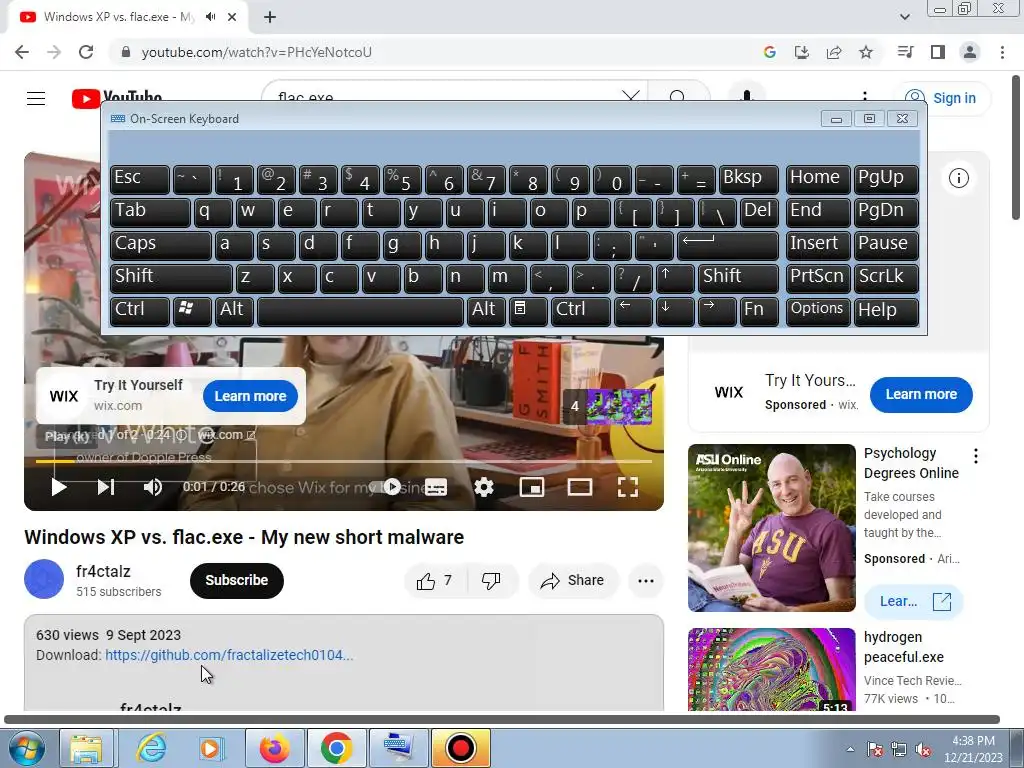The width and height of the screenshot is (1024, 768).
Task: Click the Esc key on On-Screen Keyboard
Action: [140, 178]
